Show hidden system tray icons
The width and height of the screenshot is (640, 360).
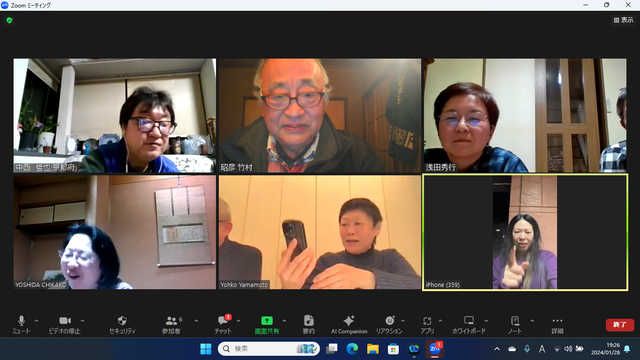point(497,349)
